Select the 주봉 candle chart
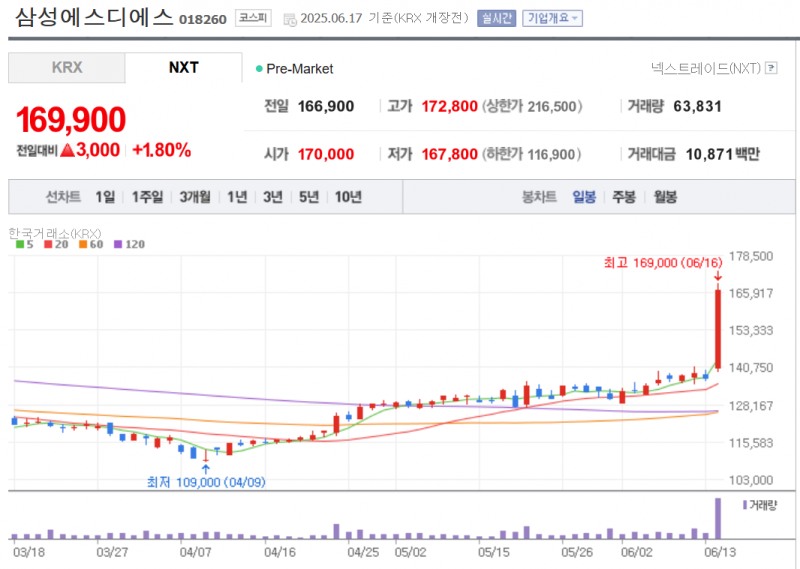The height and width of the screenshot is (569, 800). (624, 196)
